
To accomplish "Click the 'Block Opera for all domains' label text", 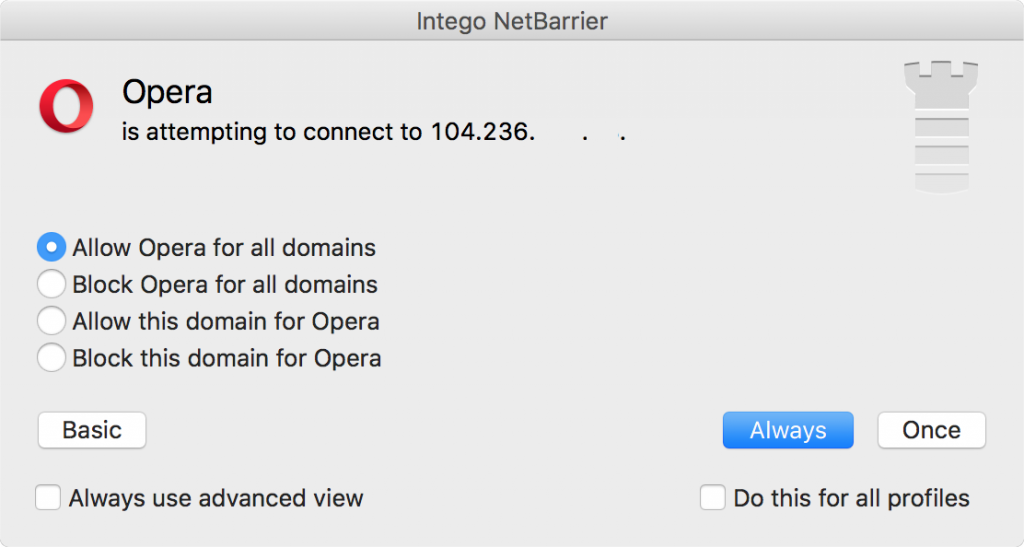I will point(225,285).
